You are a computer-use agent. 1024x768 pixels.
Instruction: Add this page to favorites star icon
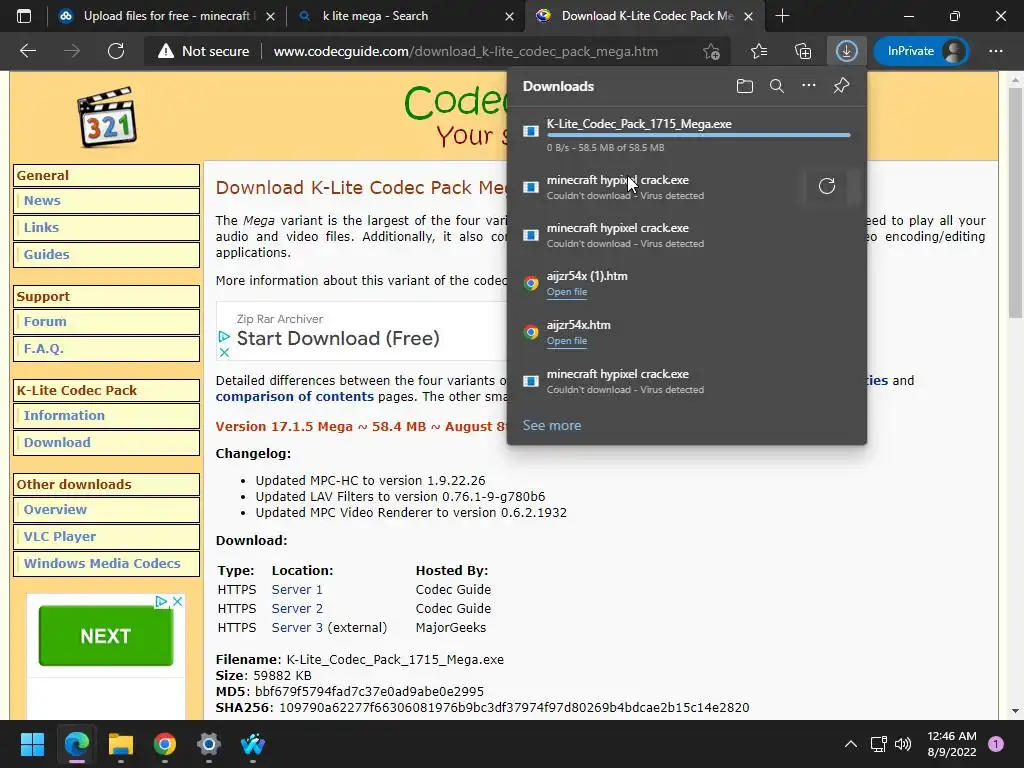(x=711, y=51)
